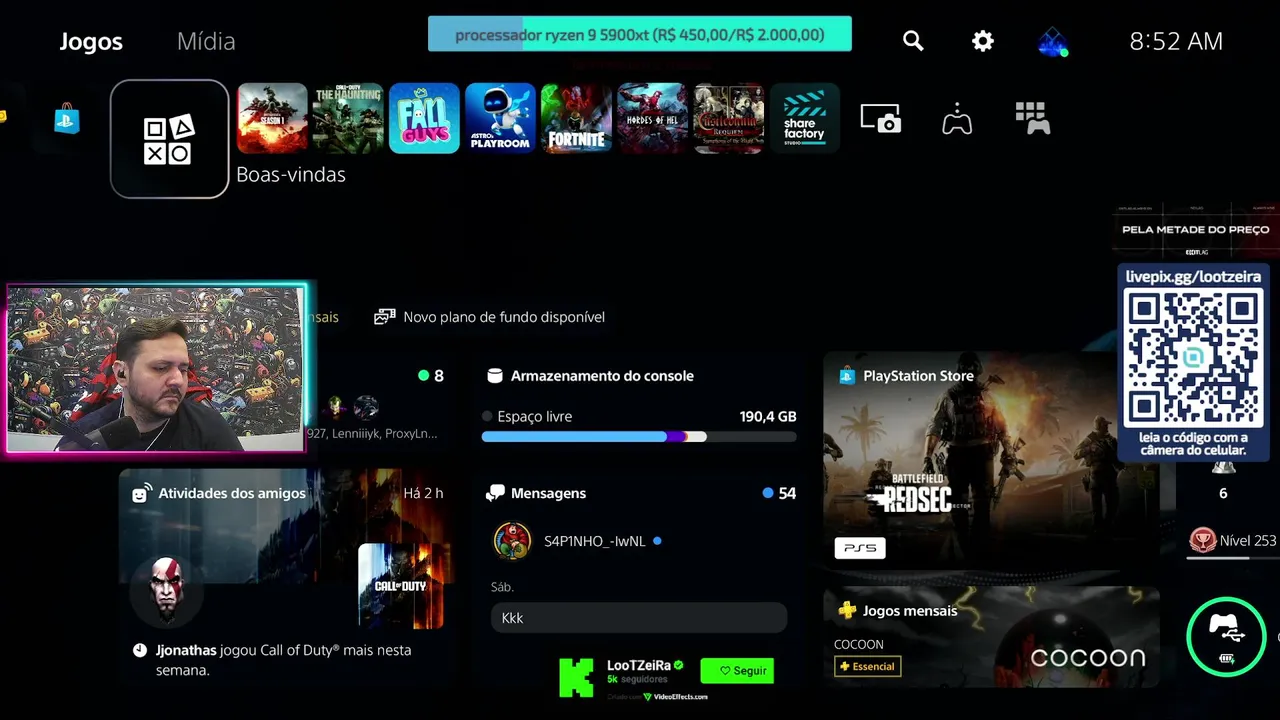Click the Há 2 h activity timestamp
This screenshot has height=720, width=1280.
(x=423, y=493)
